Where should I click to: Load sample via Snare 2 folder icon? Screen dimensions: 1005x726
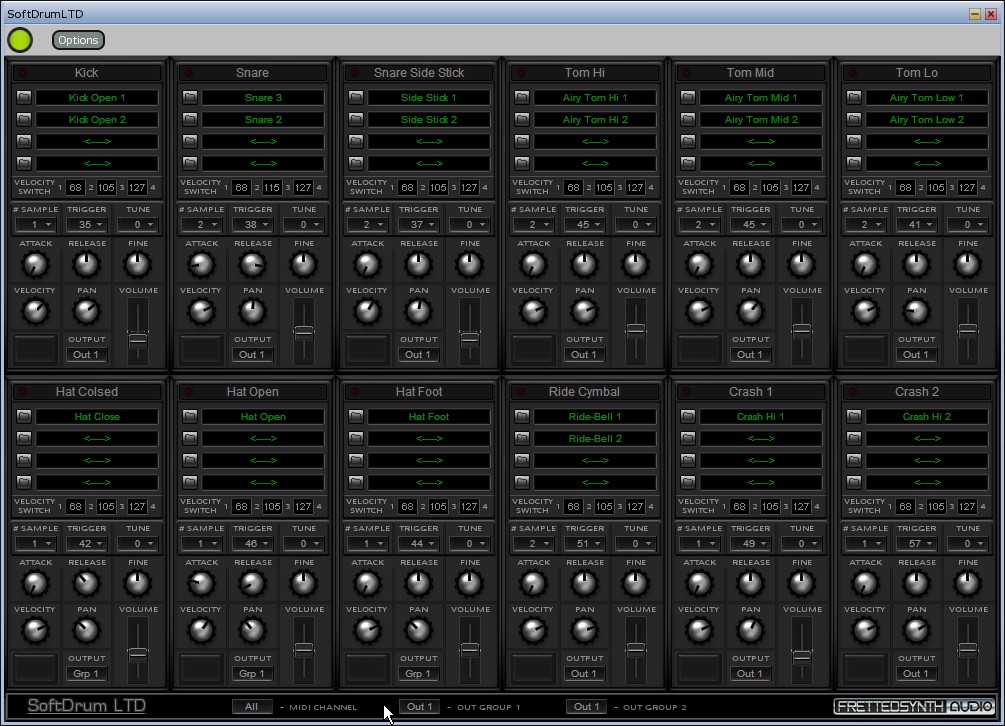pyautogui.click(x=190, y=119)
